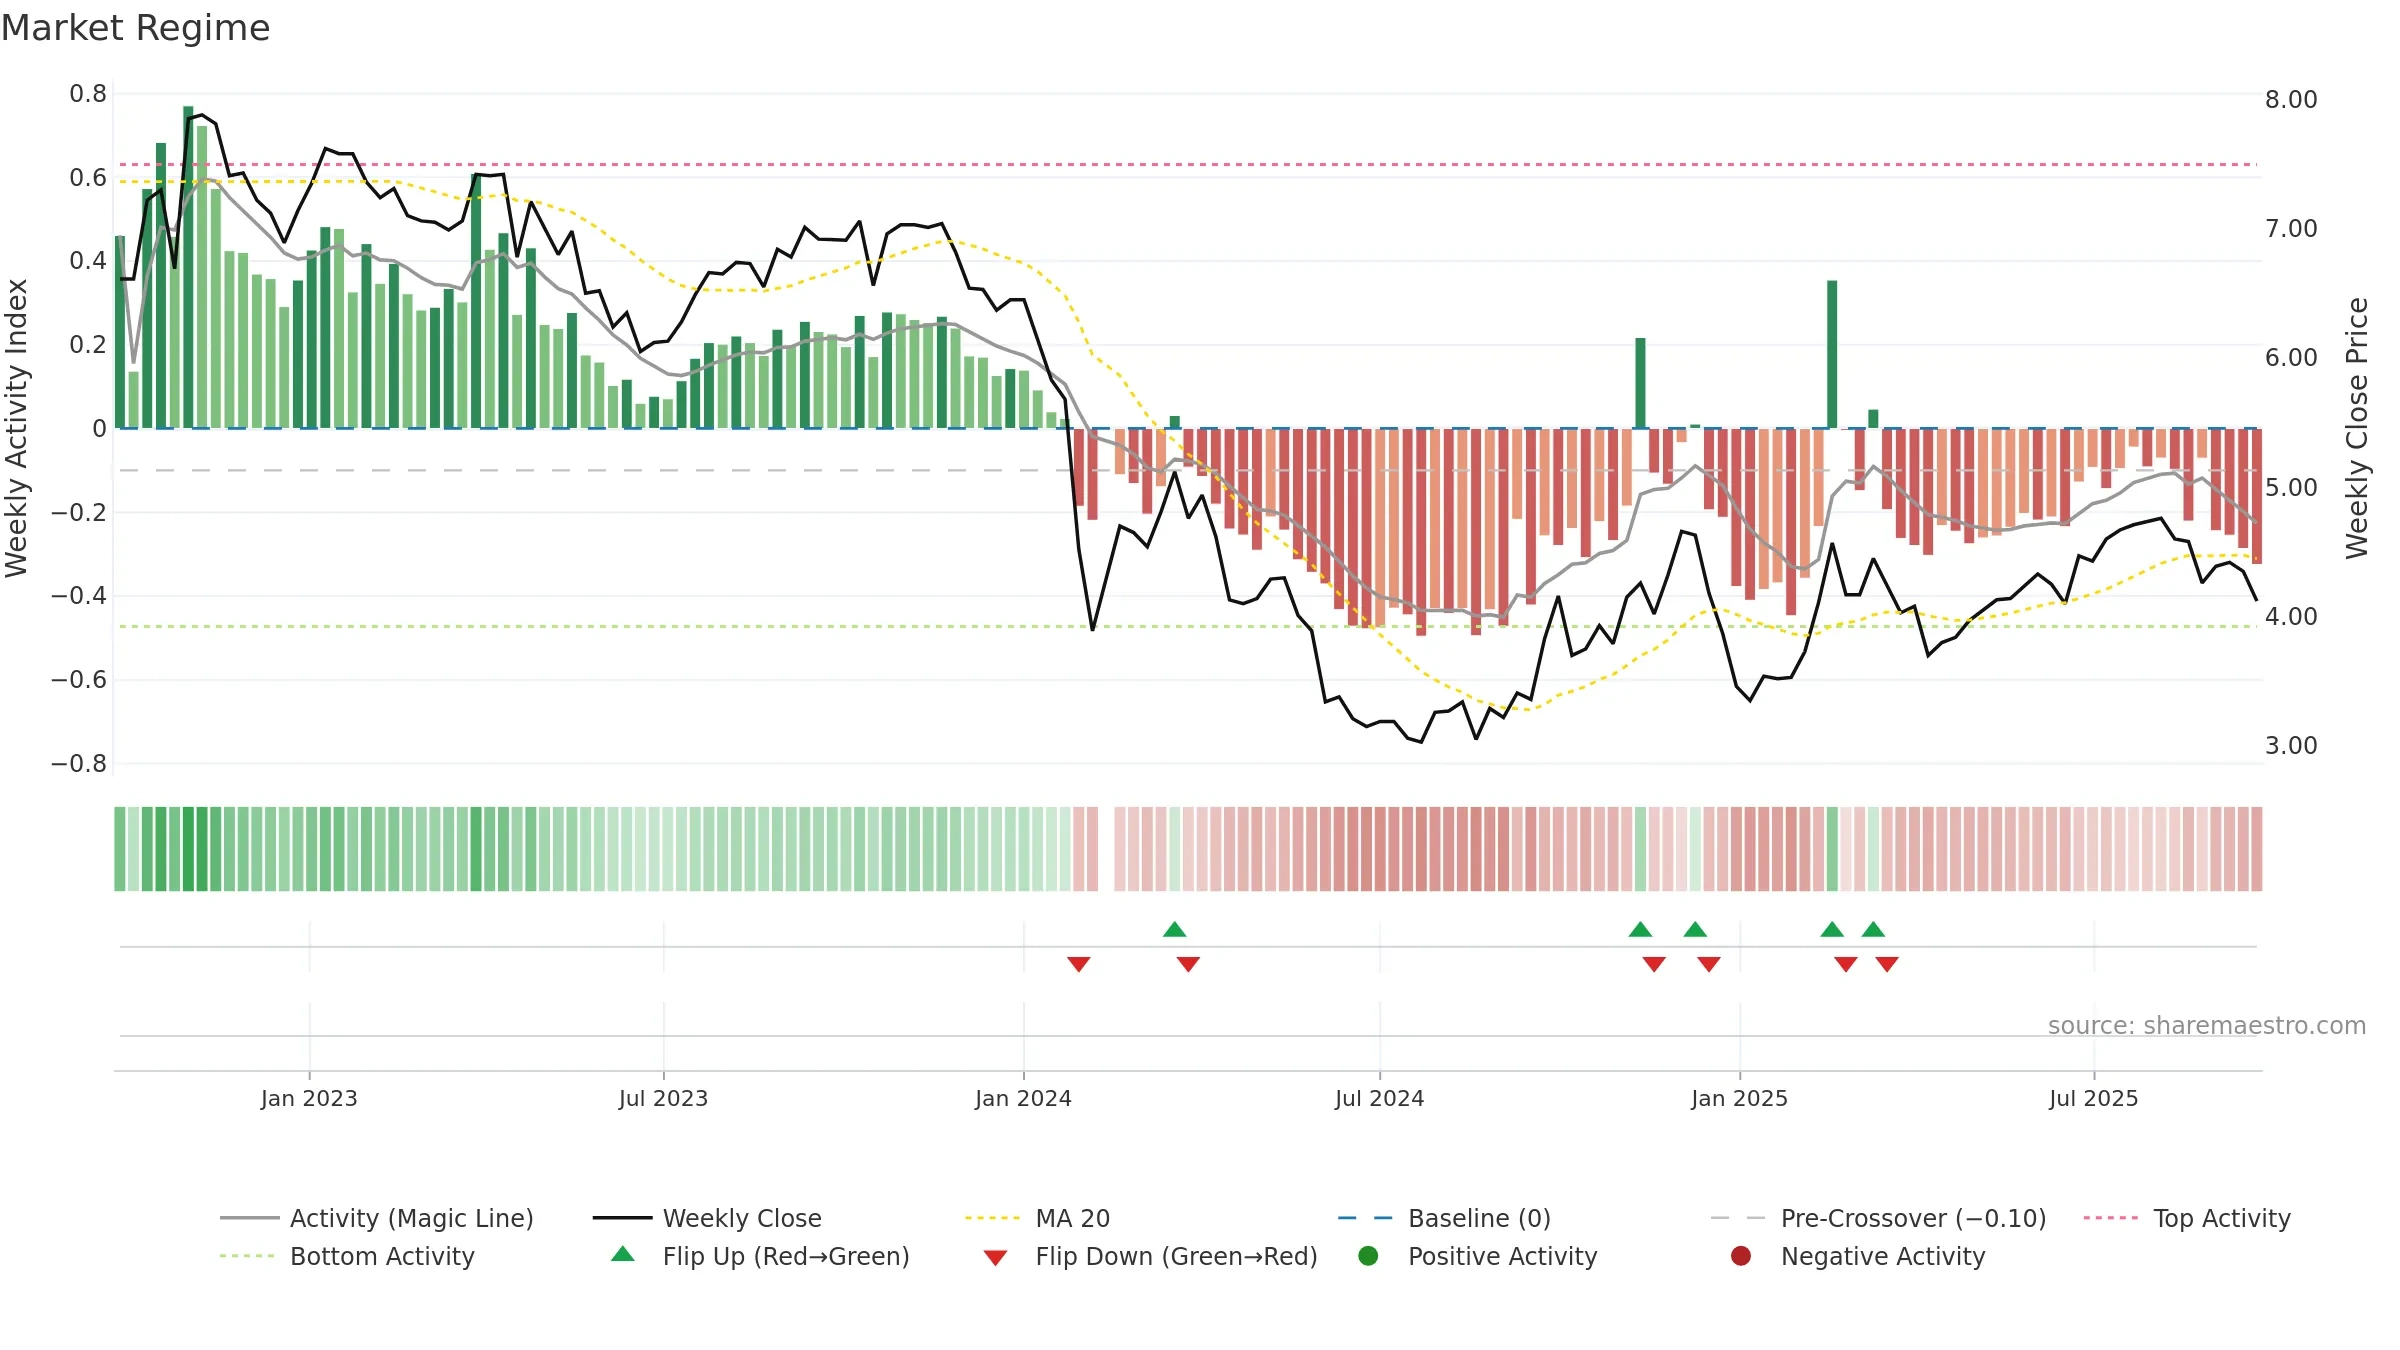Click the 0.8 left-axis tick label
Screen dimensions: 2400x1350
click(x=88, y=94)
